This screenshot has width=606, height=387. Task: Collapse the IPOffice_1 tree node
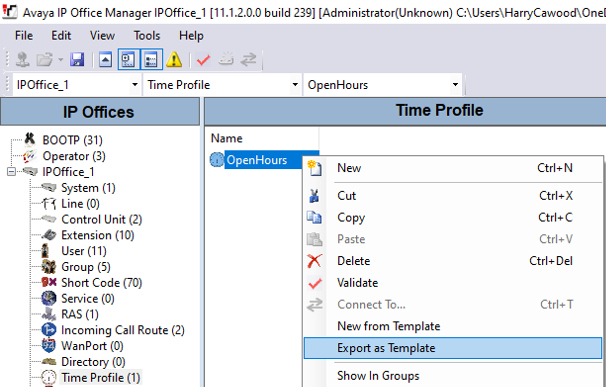coord(12,171)
